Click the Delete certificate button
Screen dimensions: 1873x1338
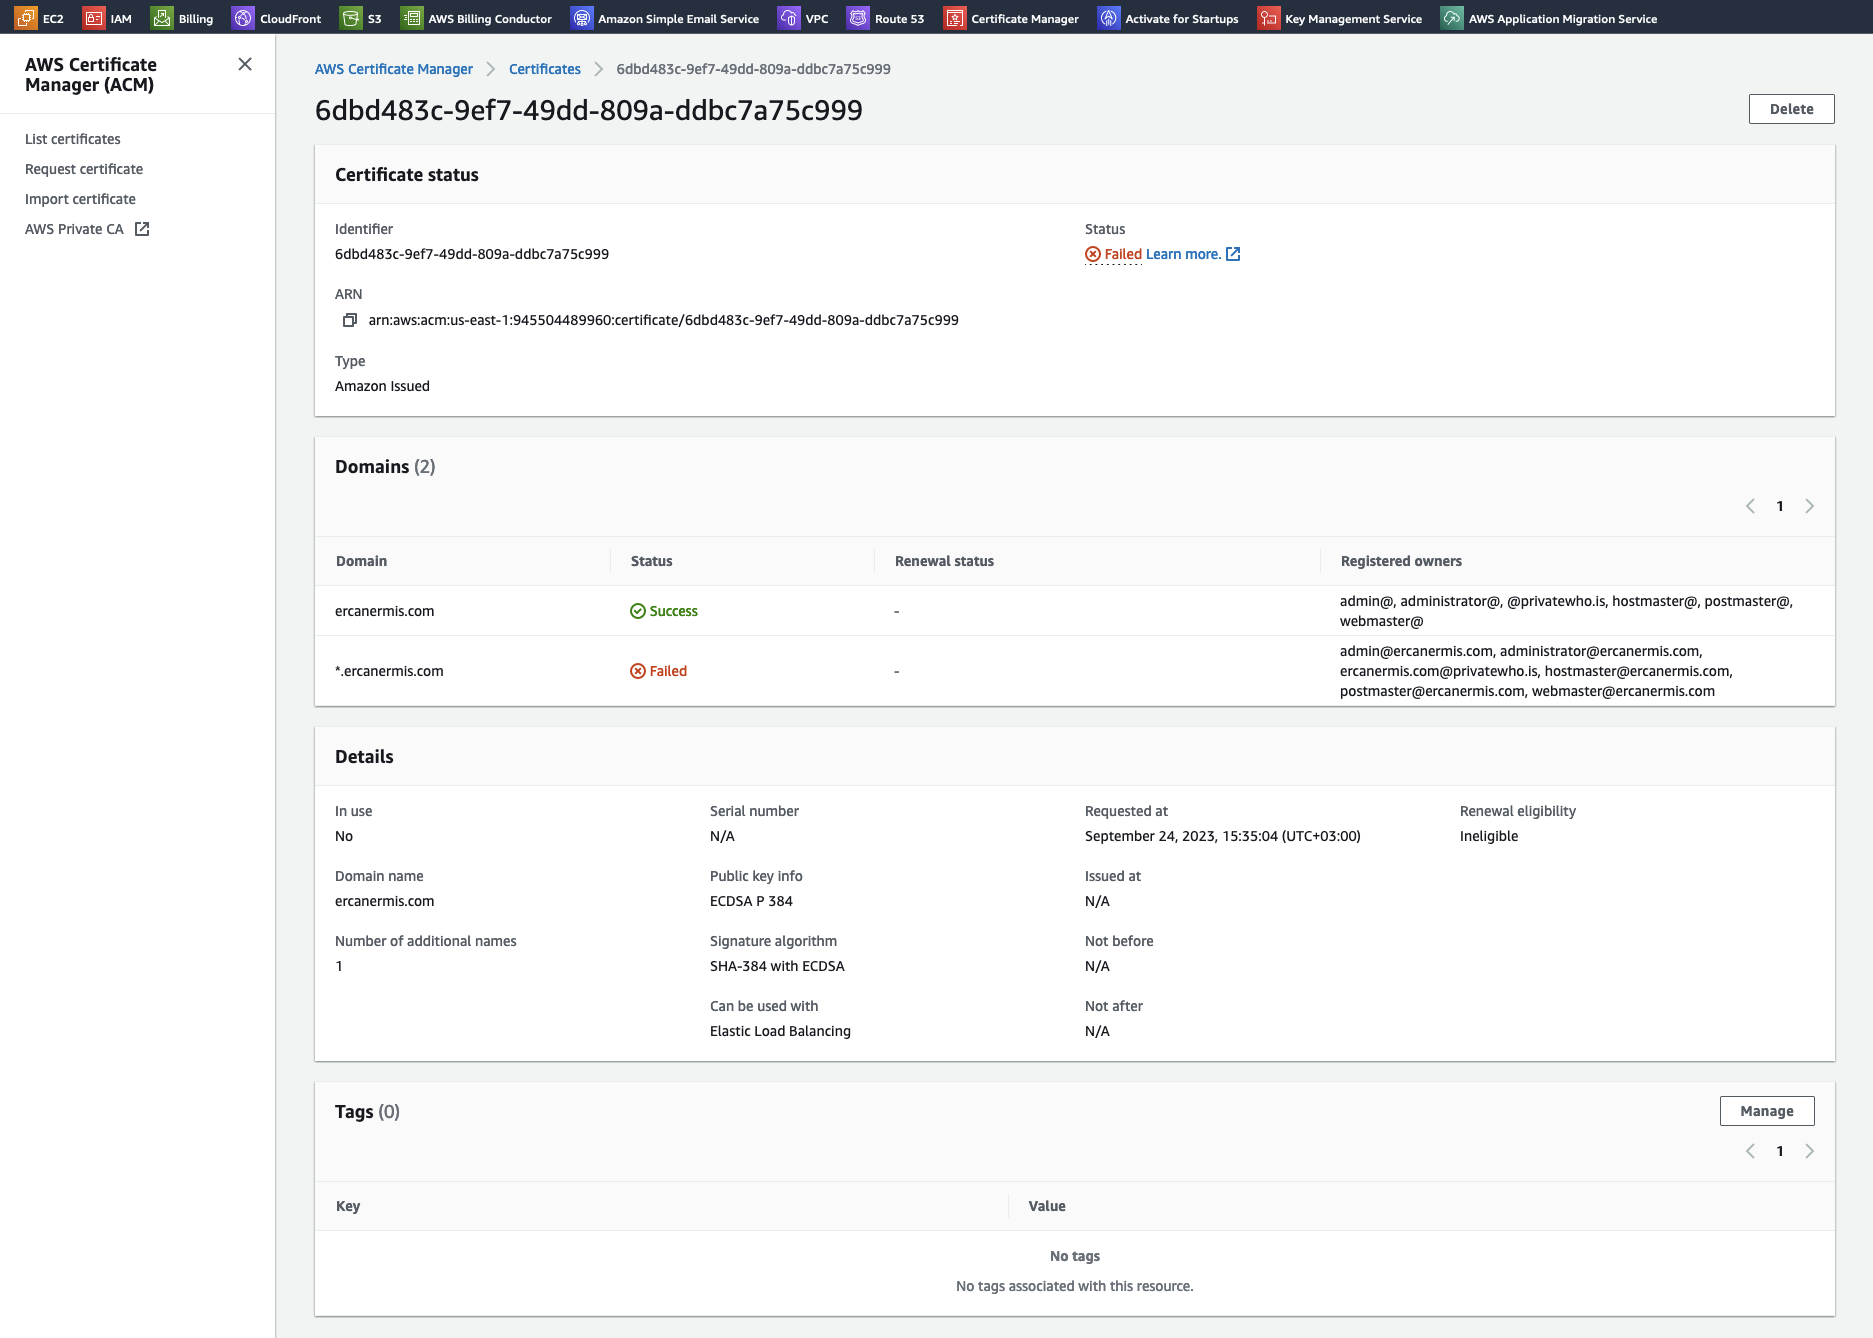point(1791,109)
